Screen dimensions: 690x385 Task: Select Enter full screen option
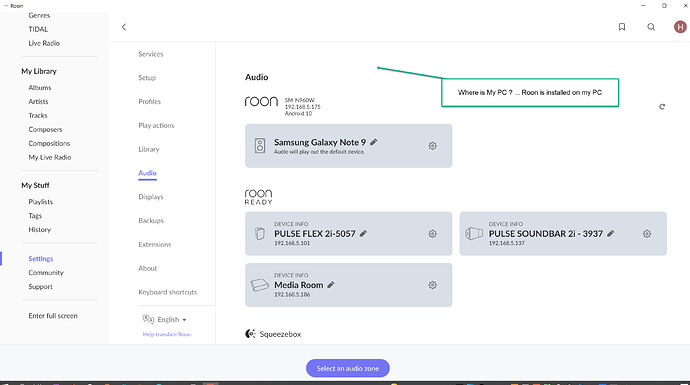pyautogui.click(x=53, y=315)
